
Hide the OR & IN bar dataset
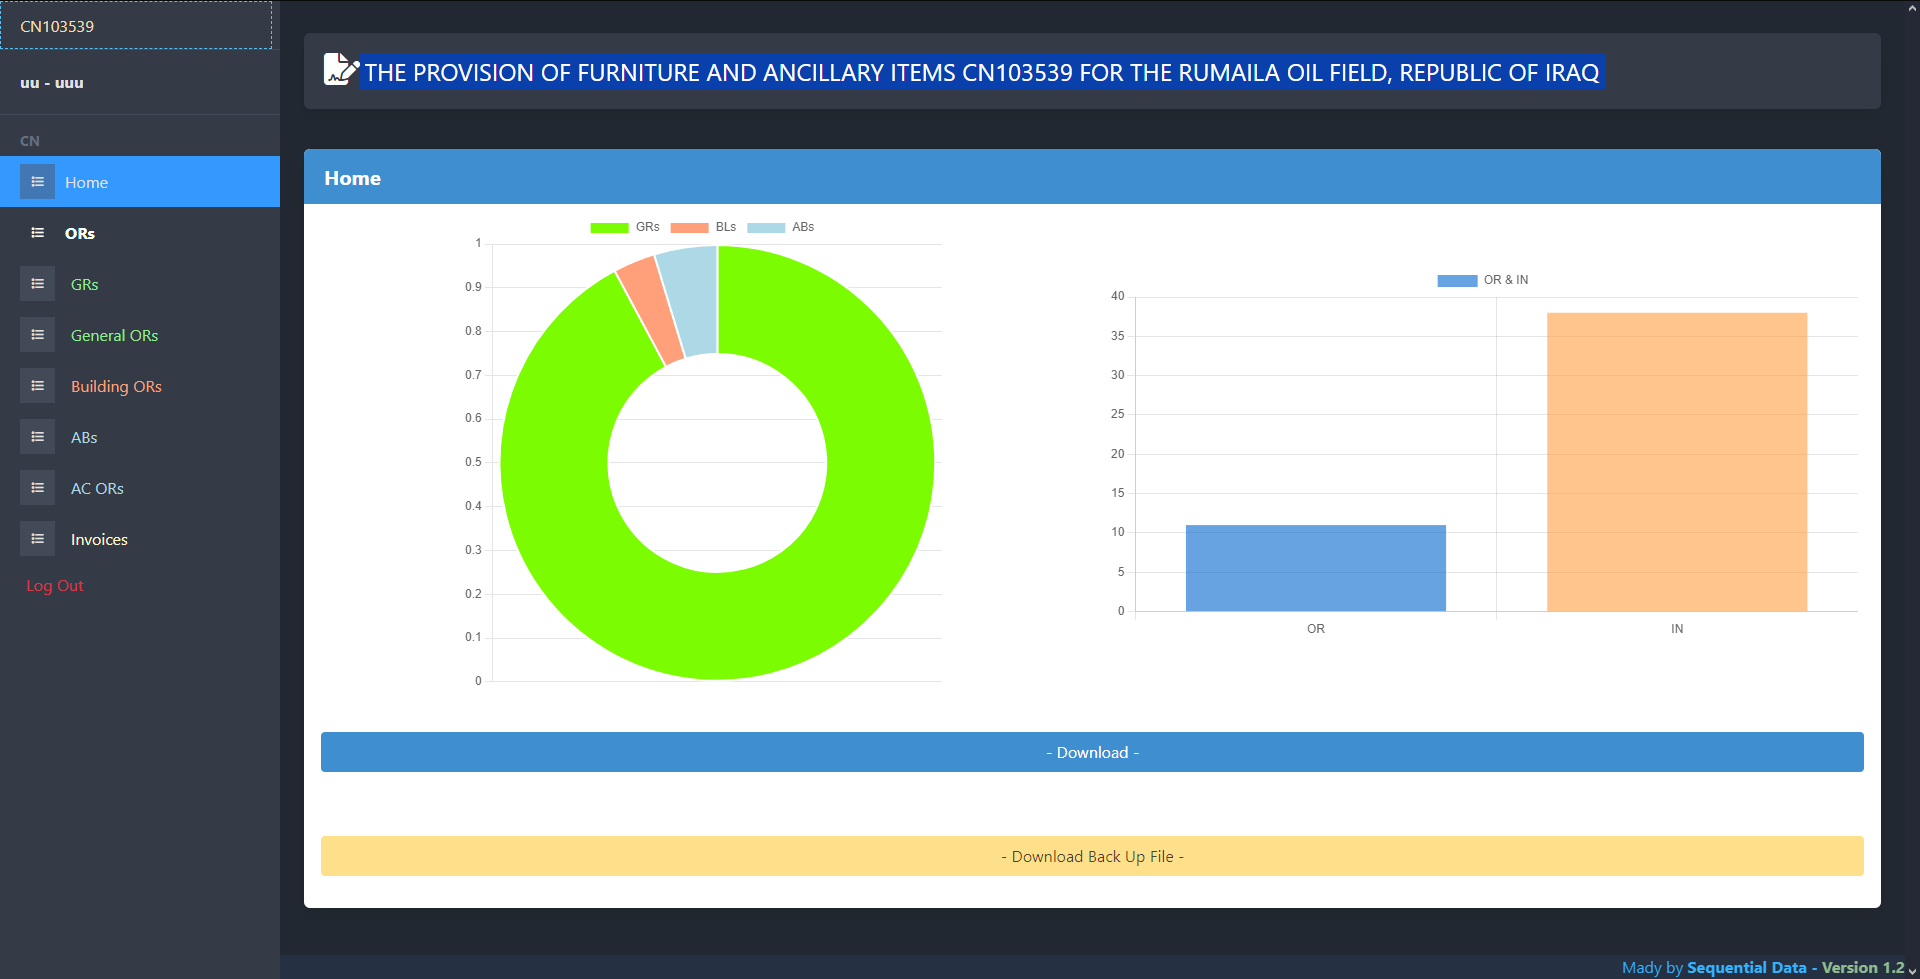[x=1482, y=281]
